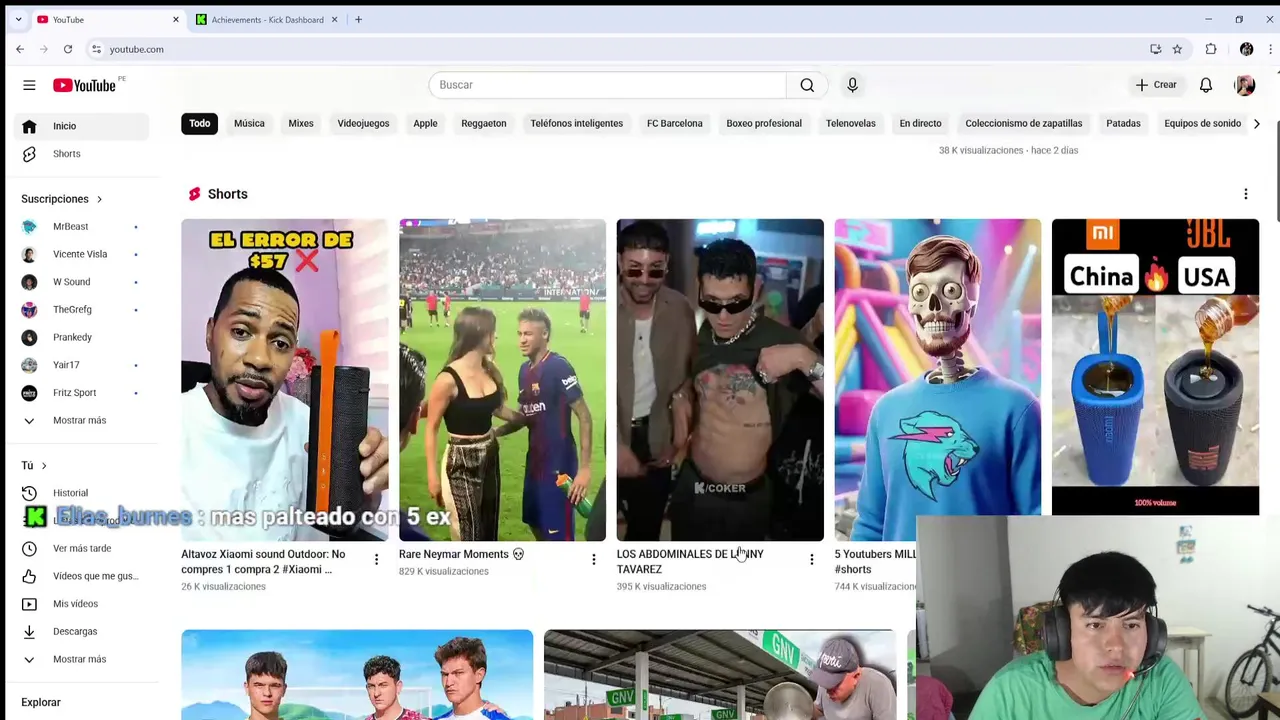Select the Patadas chip

1123,124
